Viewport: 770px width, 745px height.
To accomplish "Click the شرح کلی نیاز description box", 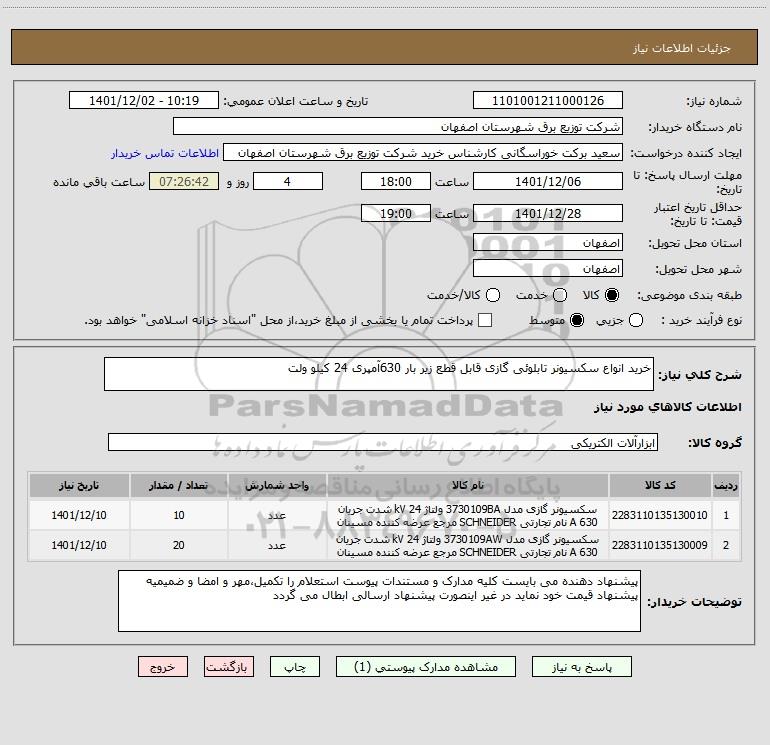I will pos(379,374).
